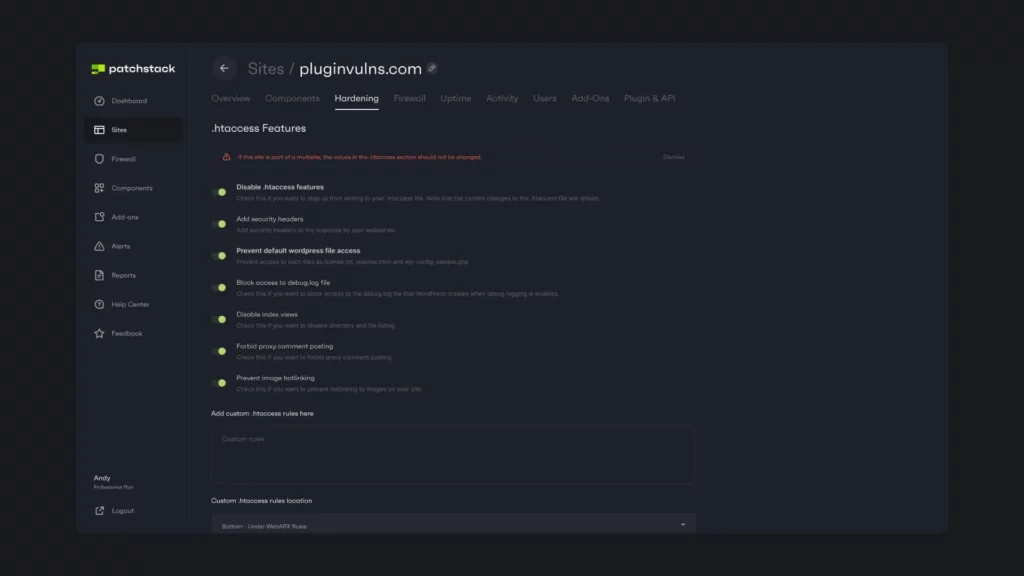The image size is (1024, 576).
Task: Select the Add-ons item in sidebar
Action: [124, 217]
